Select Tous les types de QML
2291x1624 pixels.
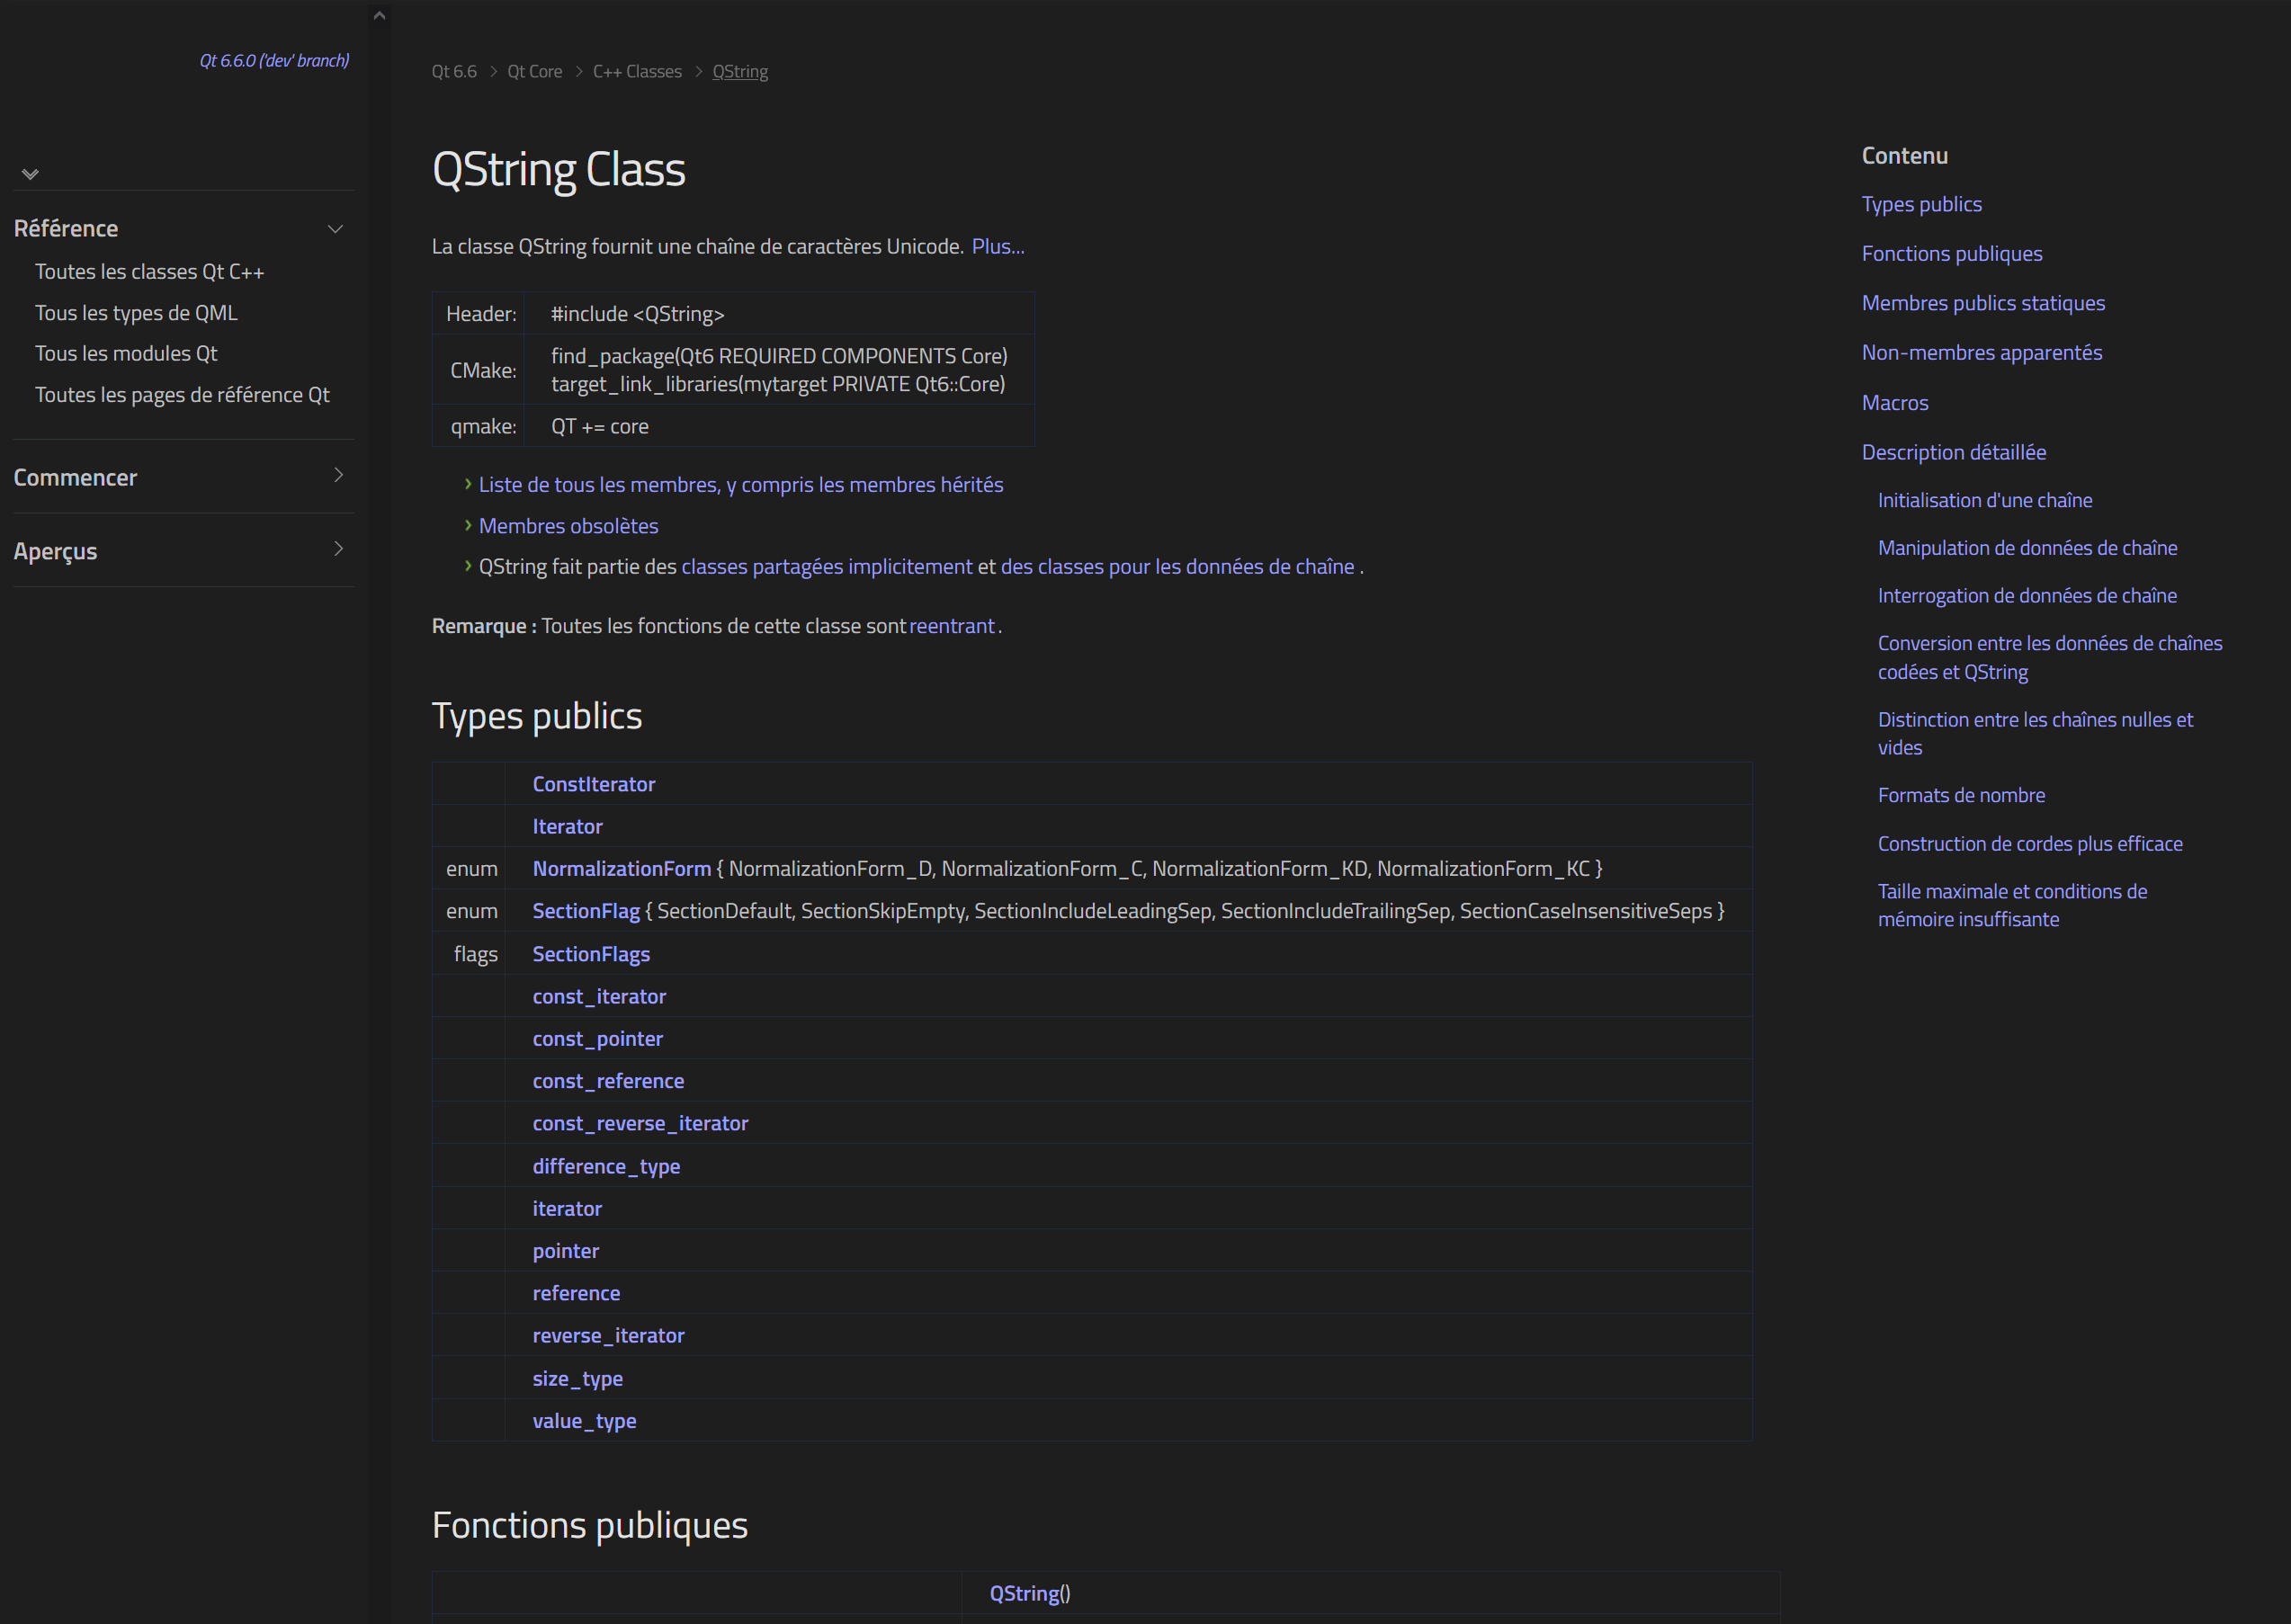(136, 313)
